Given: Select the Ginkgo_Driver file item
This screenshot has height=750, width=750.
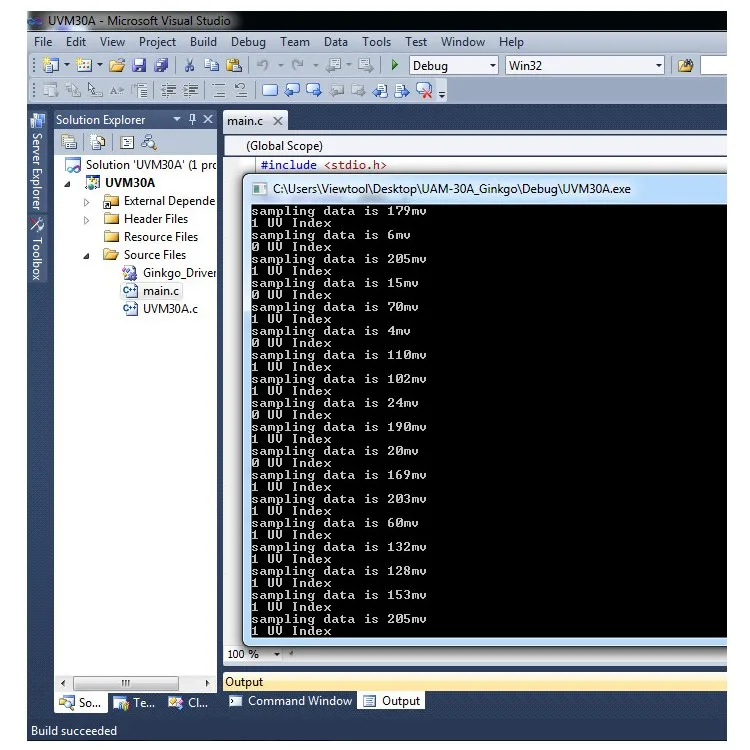Looking at the screenshot, I should (x=169, y=273).
